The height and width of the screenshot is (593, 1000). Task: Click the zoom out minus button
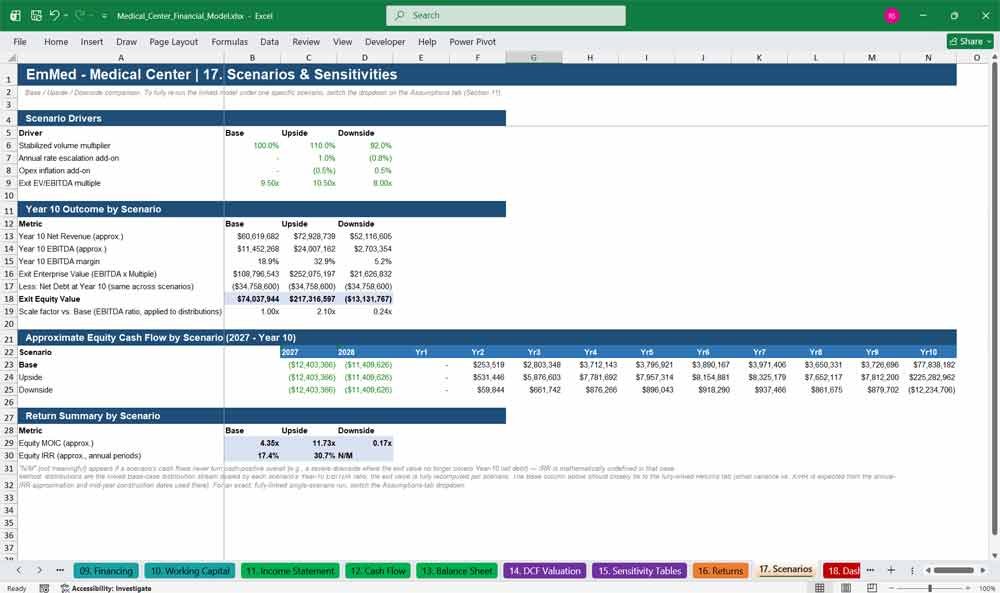[891, 588]
